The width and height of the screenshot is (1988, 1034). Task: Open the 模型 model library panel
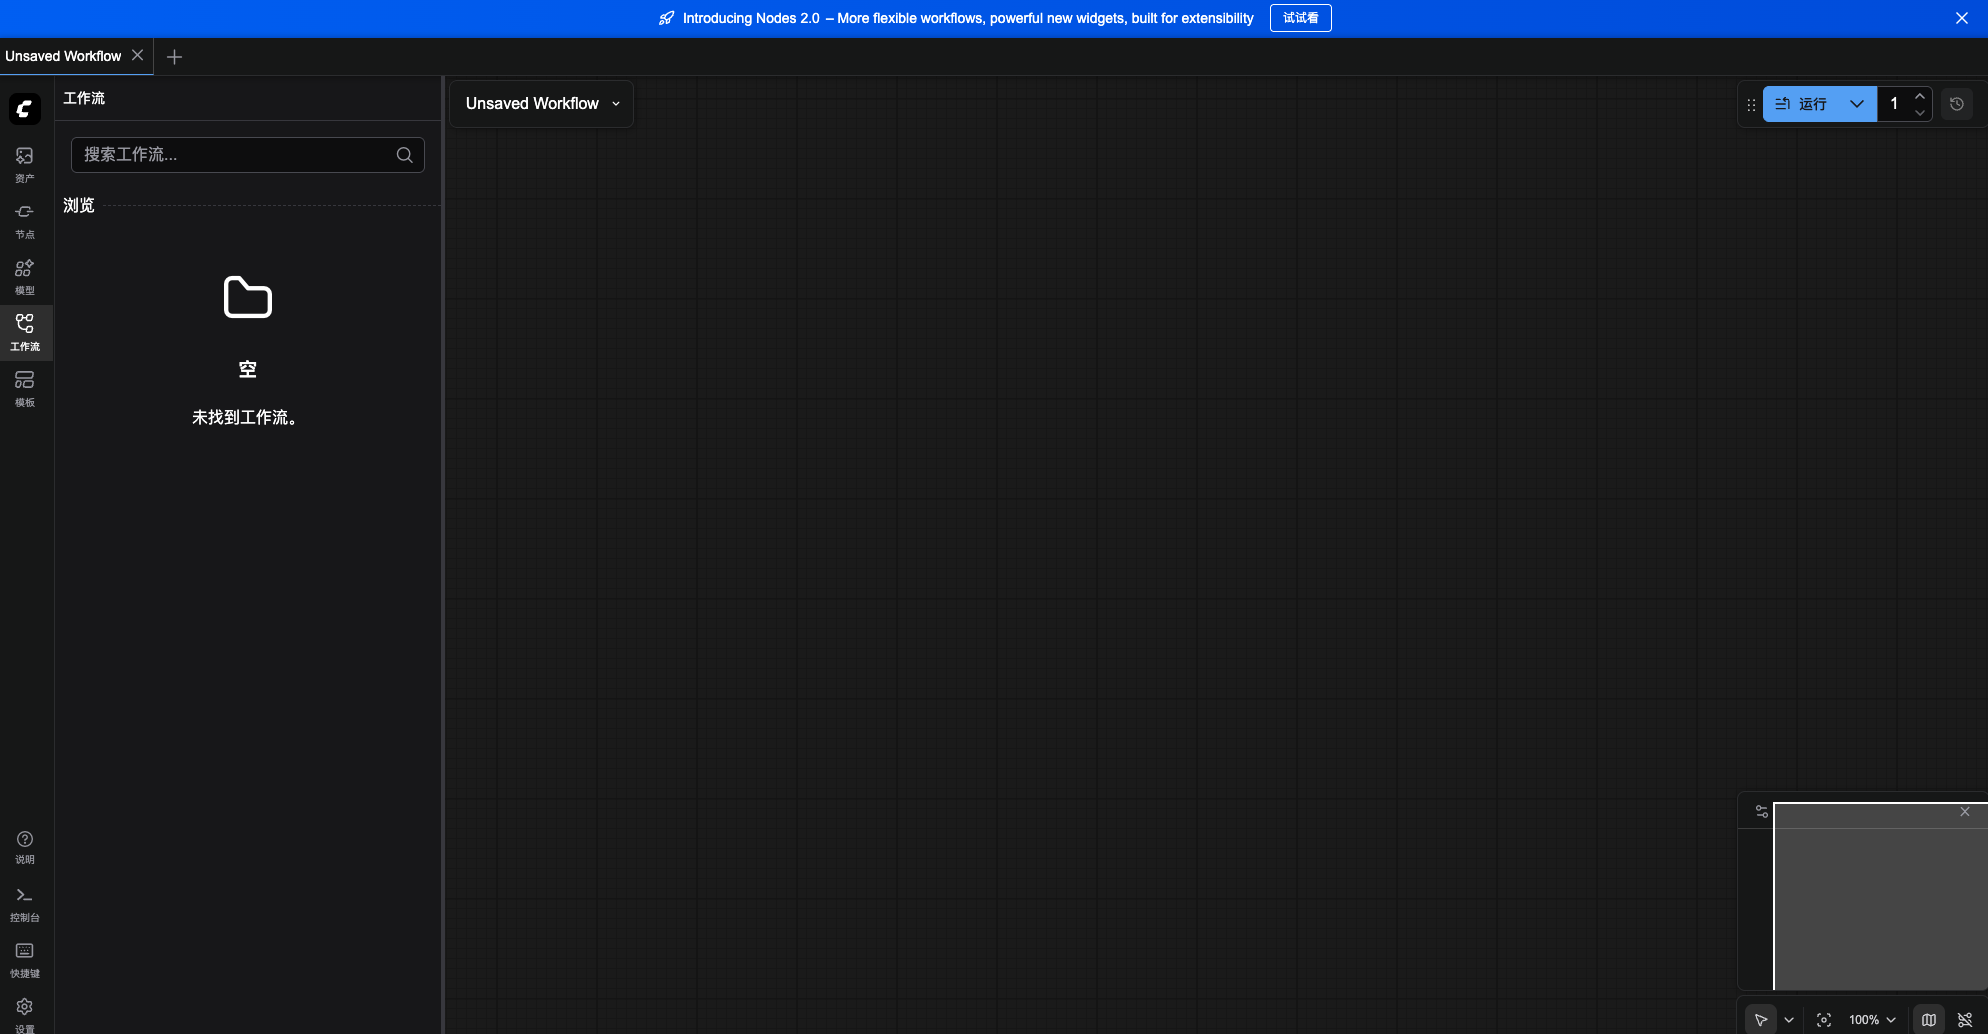(25, 276)
